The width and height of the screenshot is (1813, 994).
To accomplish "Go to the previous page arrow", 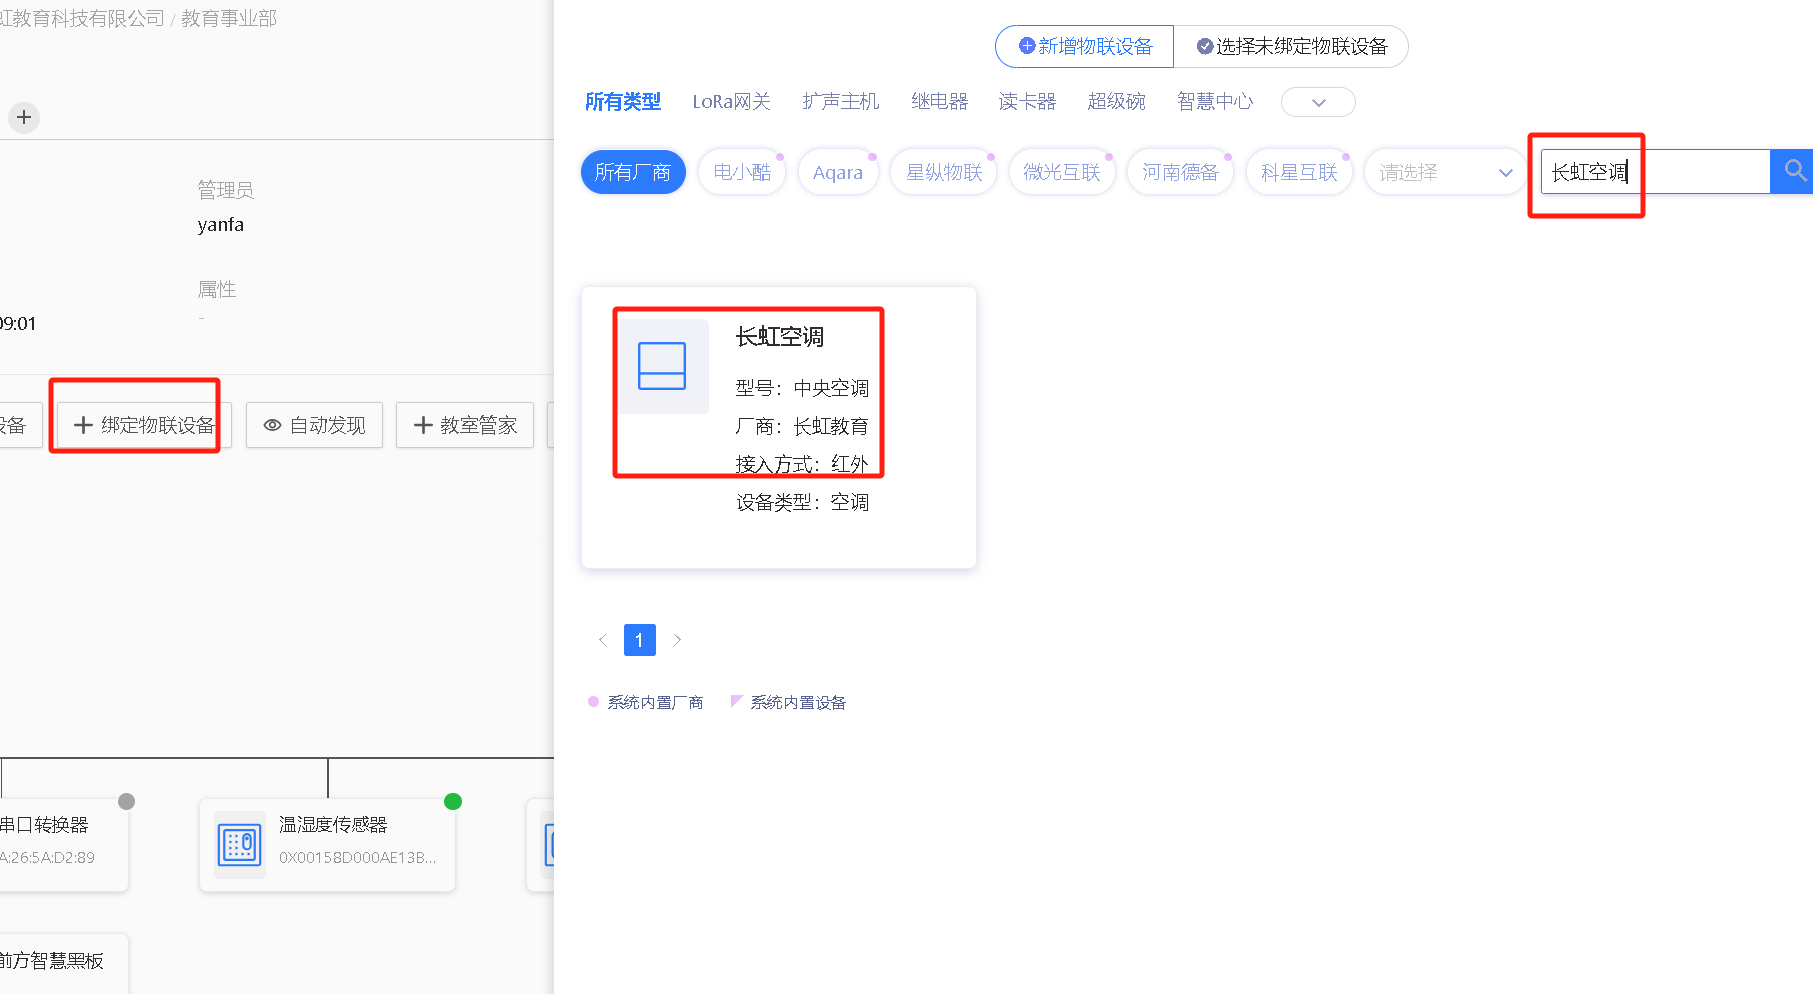I will coord(602,640).
